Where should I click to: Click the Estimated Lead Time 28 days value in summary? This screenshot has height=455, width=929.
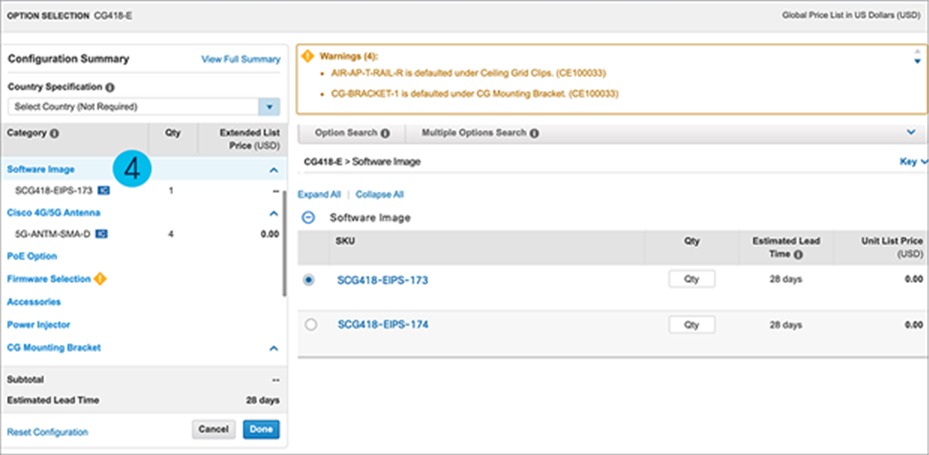(x=262, y=400)
